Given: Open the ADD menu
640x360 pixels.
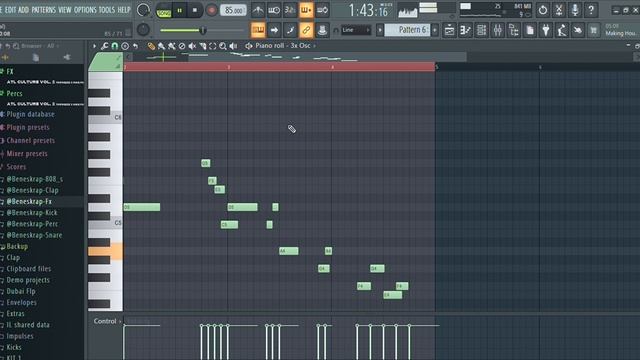Looking at the screenshot, I should pos(24,10).
